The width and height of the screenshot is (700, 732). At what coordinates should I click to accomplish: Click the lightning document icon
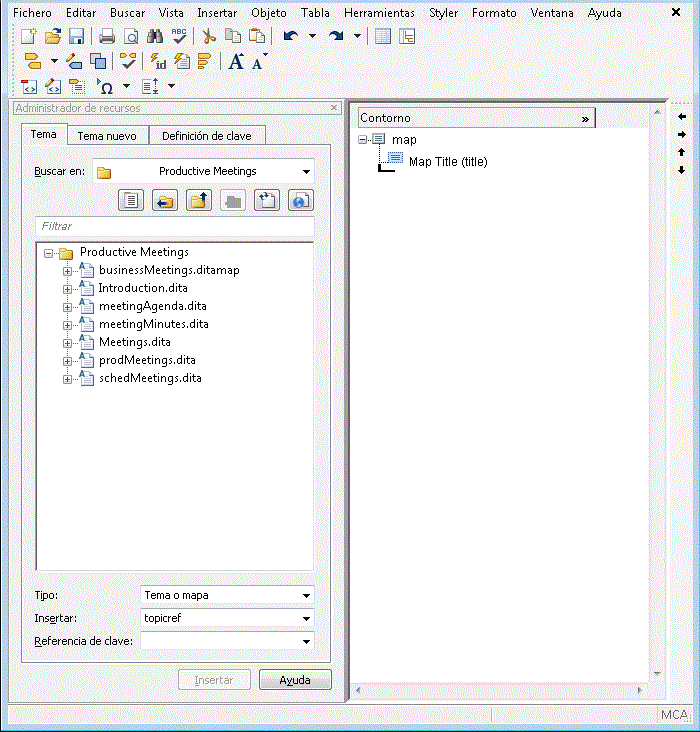pyautogui.click(x=182, y=61)
